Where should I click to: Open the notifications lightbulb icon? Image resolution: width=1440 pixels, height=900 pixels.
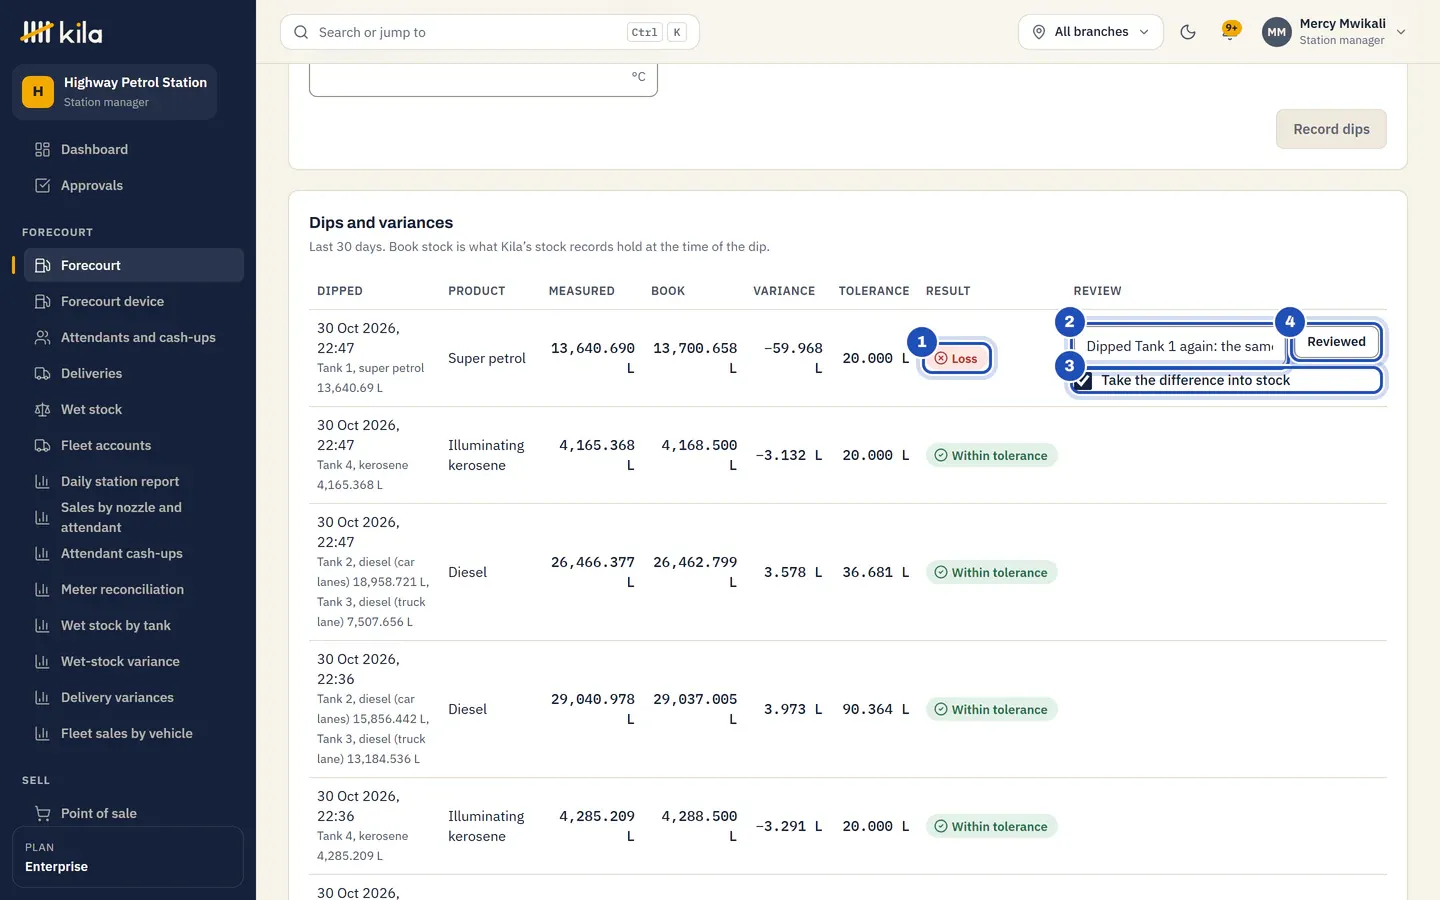pyautogui.click(x=1231, y=31)
